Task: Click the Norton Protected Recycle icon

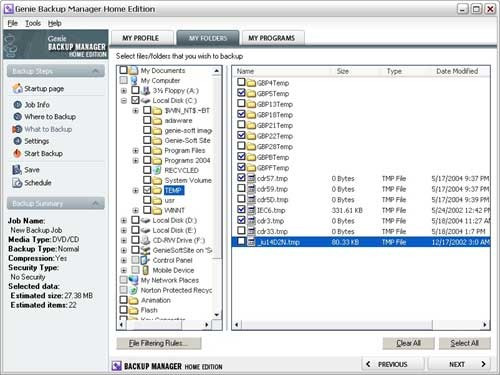Action: [134, 290]
